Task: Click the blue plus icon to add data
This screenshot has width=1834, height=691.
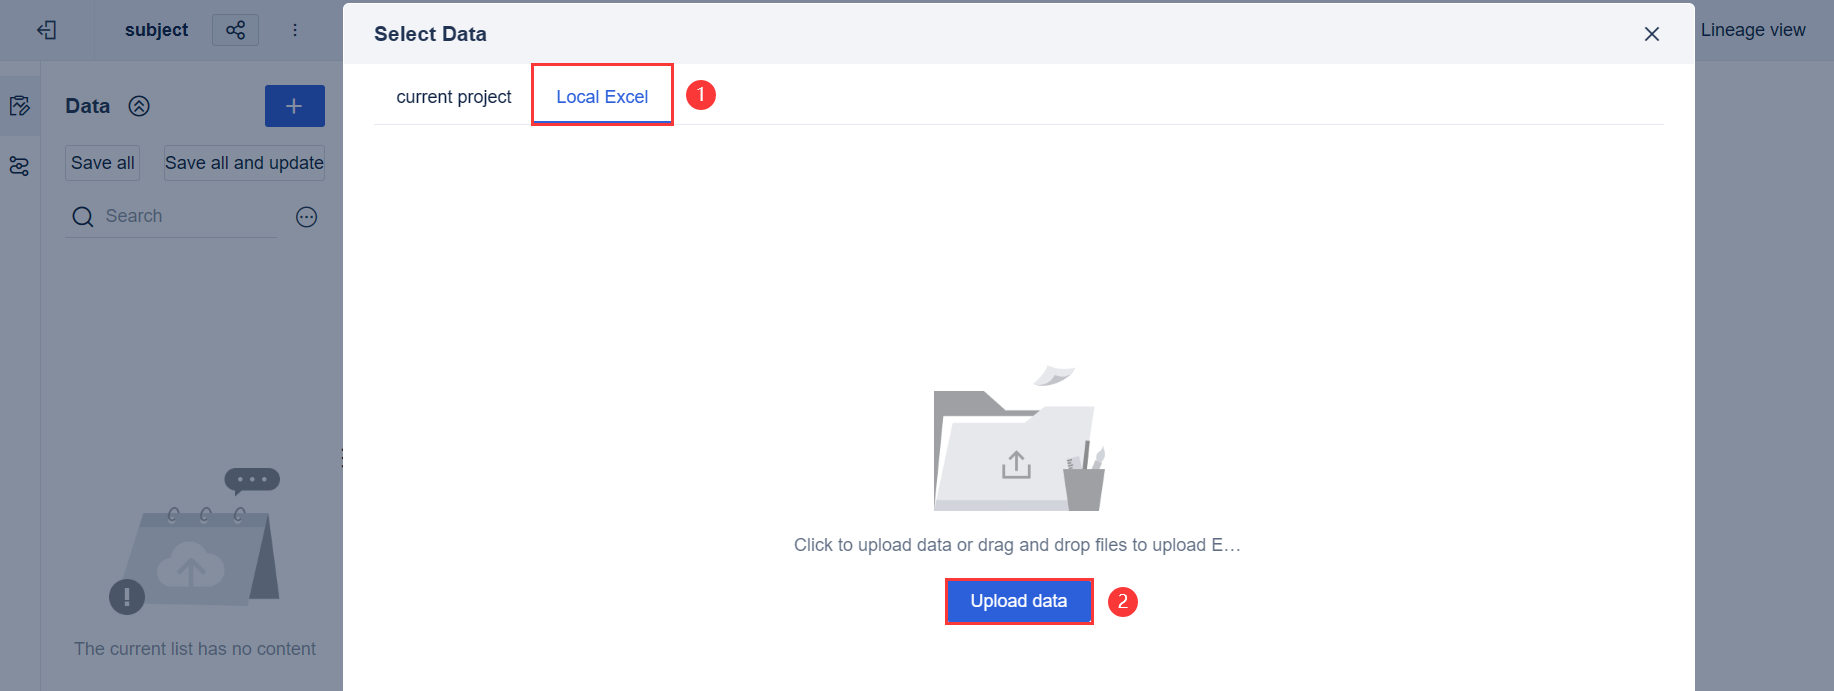Action: tap(294, 105)
